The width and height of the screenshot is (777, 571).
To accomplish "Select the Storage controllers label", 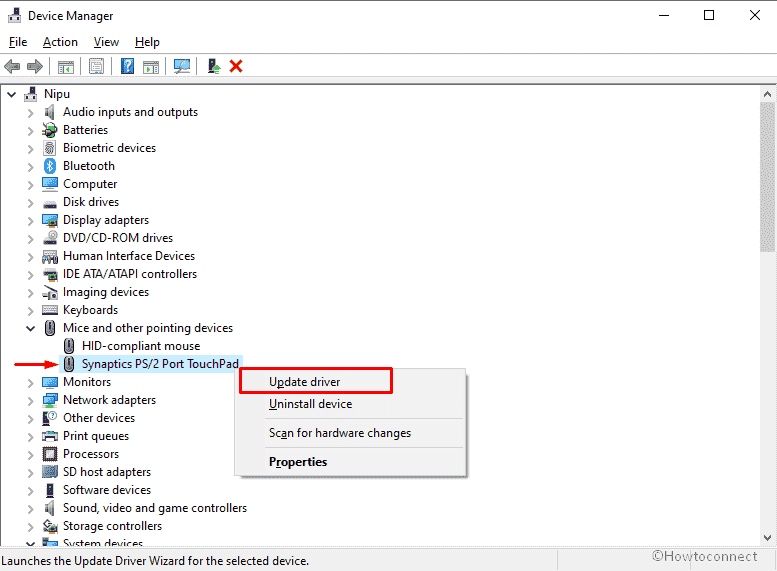I will (112, 526).
